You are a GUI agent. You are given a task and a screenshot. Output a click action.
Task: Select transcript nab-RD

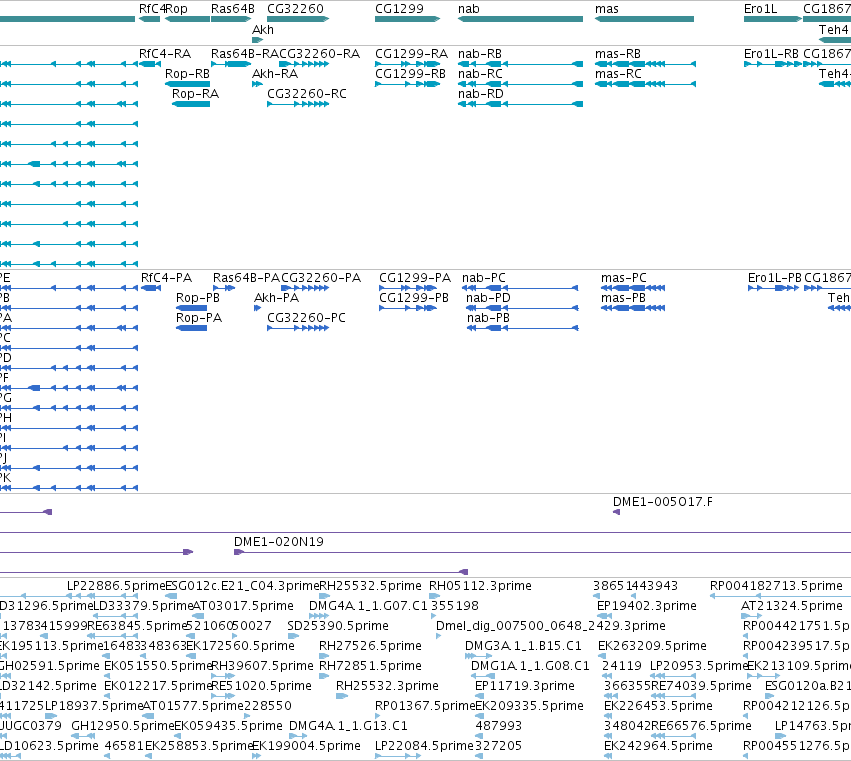pyautogui.click(x=481, y=93)
